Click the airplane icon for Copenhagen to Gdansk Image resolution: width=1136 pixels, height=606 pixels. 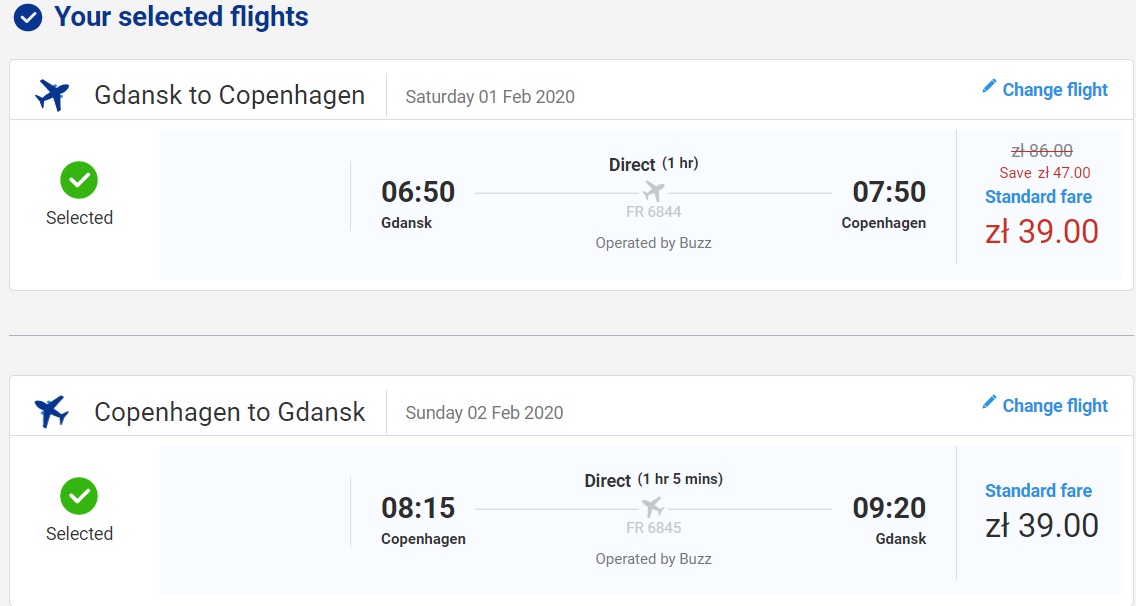coord(52,411)
